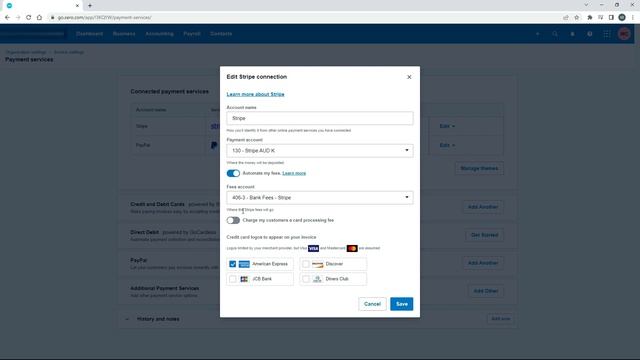
Task: Click the Account name input field
Action: (320, 118)
